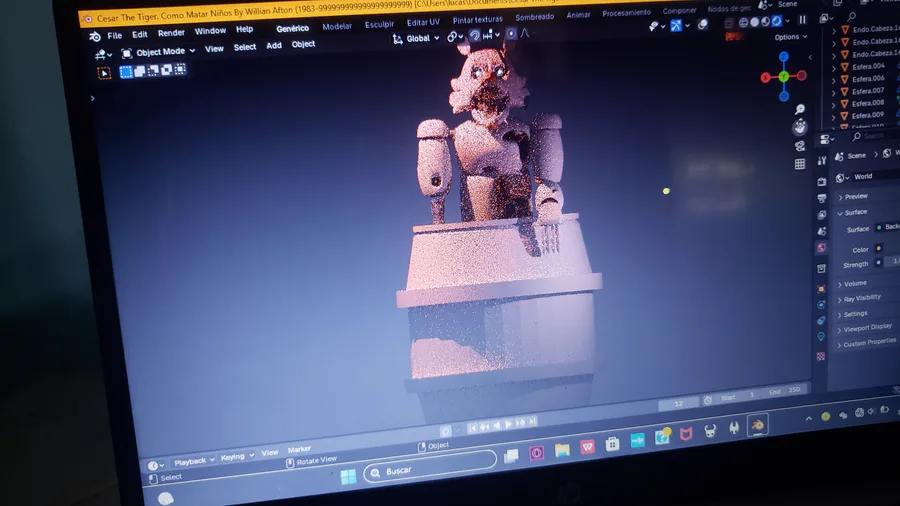This screenshot has height=506, width=900.
Task: Switch to the Esculpir workspace tab
Action: pos(379,25)
